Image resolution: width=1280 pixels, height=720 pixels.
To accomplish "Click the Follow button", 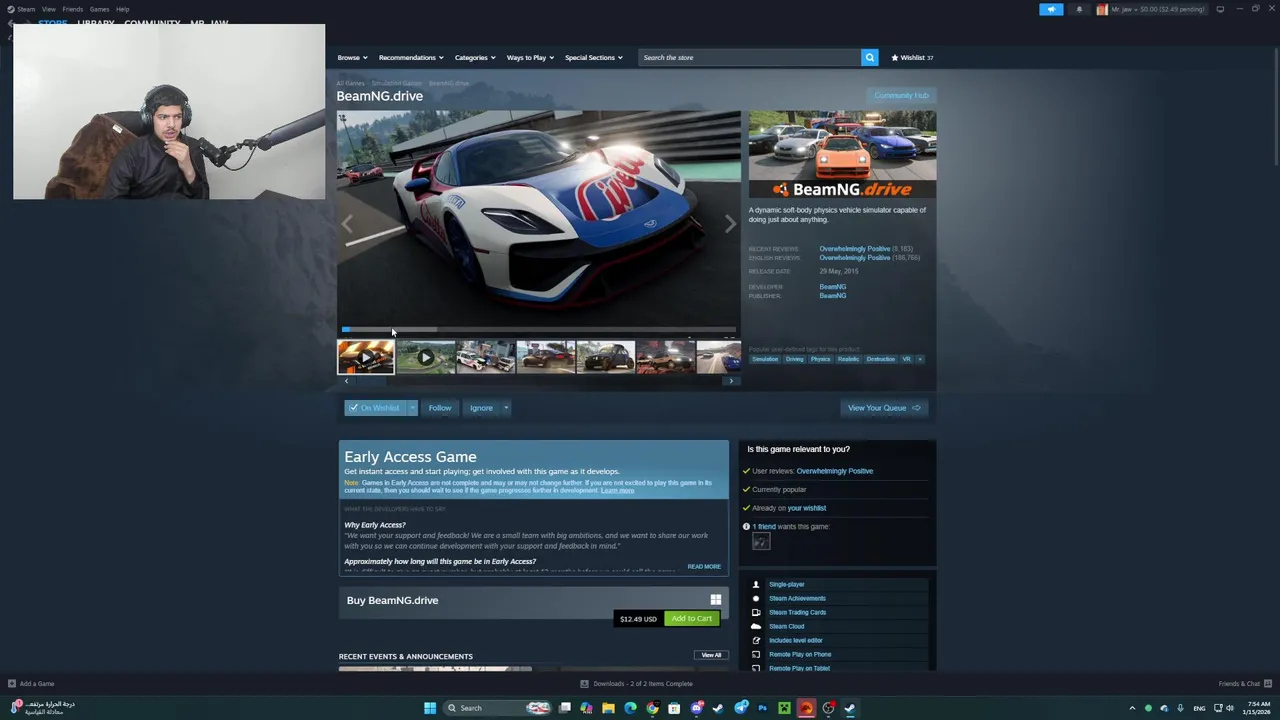I will pos(440,408).
